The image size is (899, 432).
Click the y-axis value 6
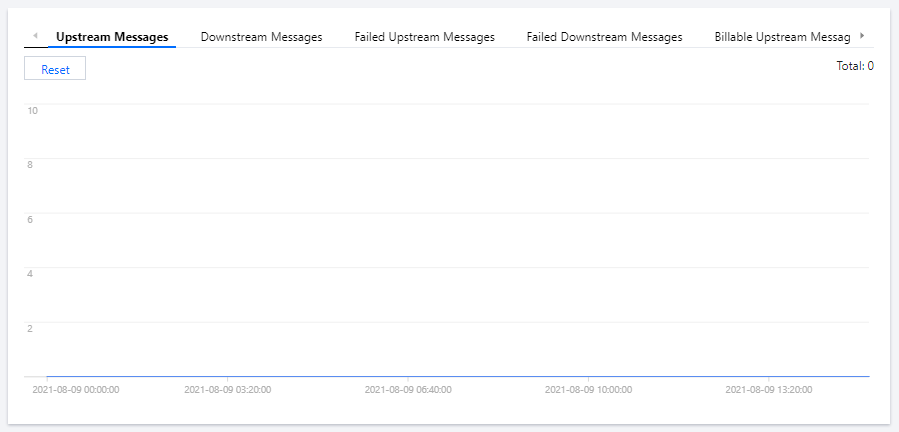[31, 219]
